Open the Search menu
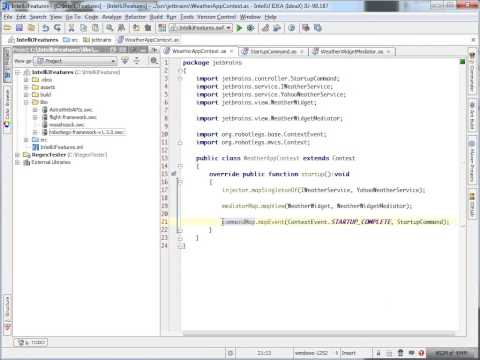Screen dimensions: 480x360 (x=38, y=17)
